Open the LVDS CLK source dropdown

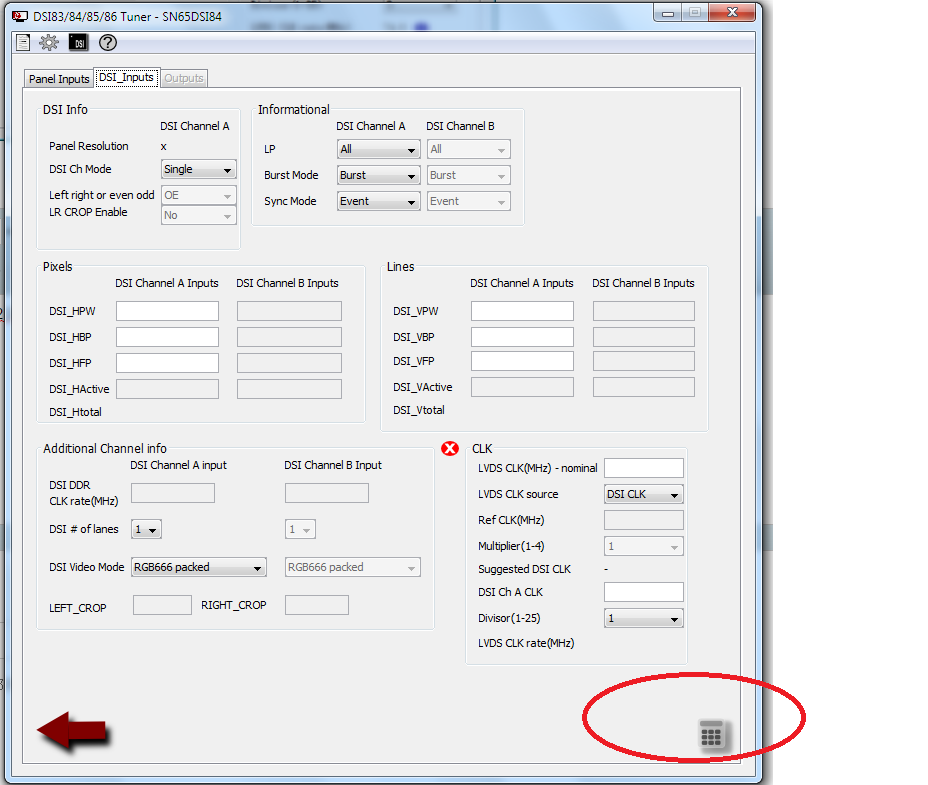[x=644, y=494]
